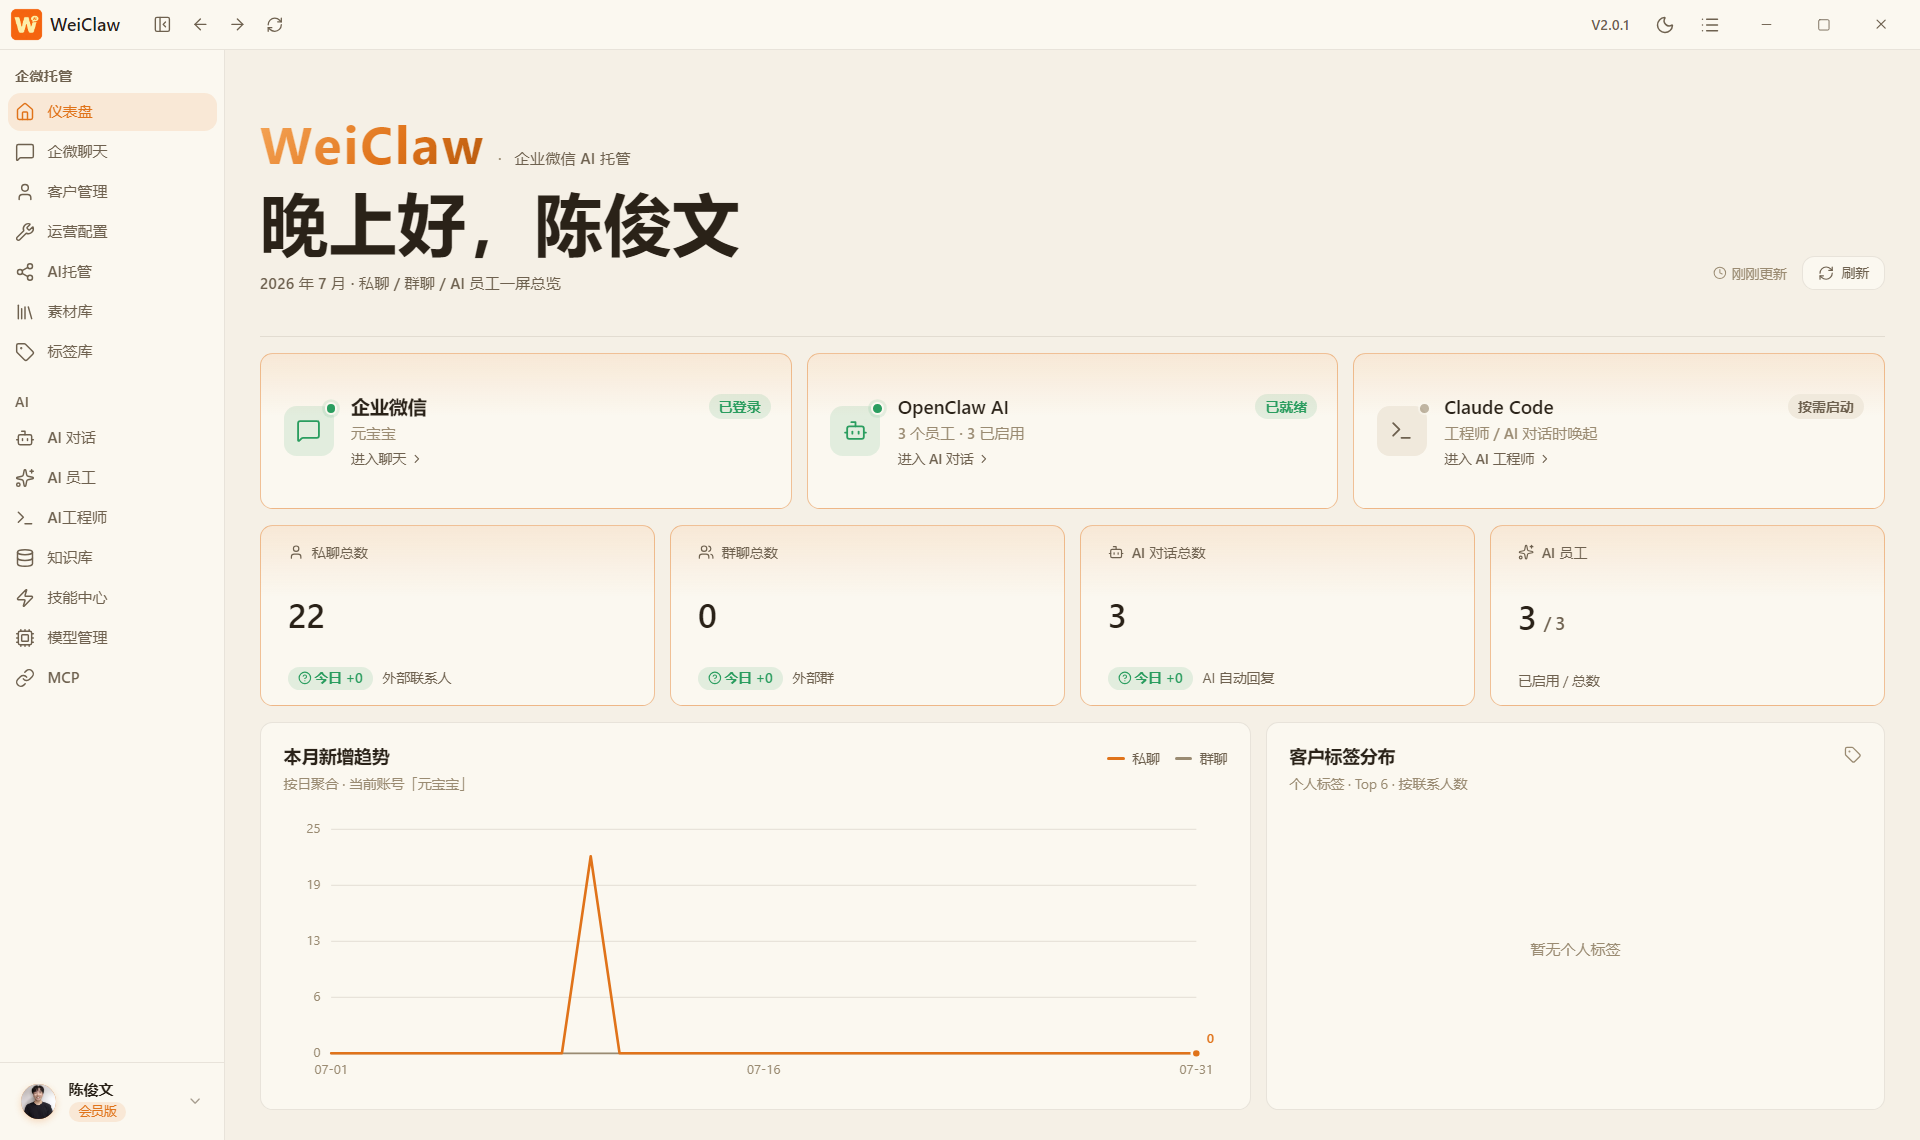The image size is (1920, 1140).
Task: Click the group icon in 群聊总数 card
Action: tap(706, 552)
